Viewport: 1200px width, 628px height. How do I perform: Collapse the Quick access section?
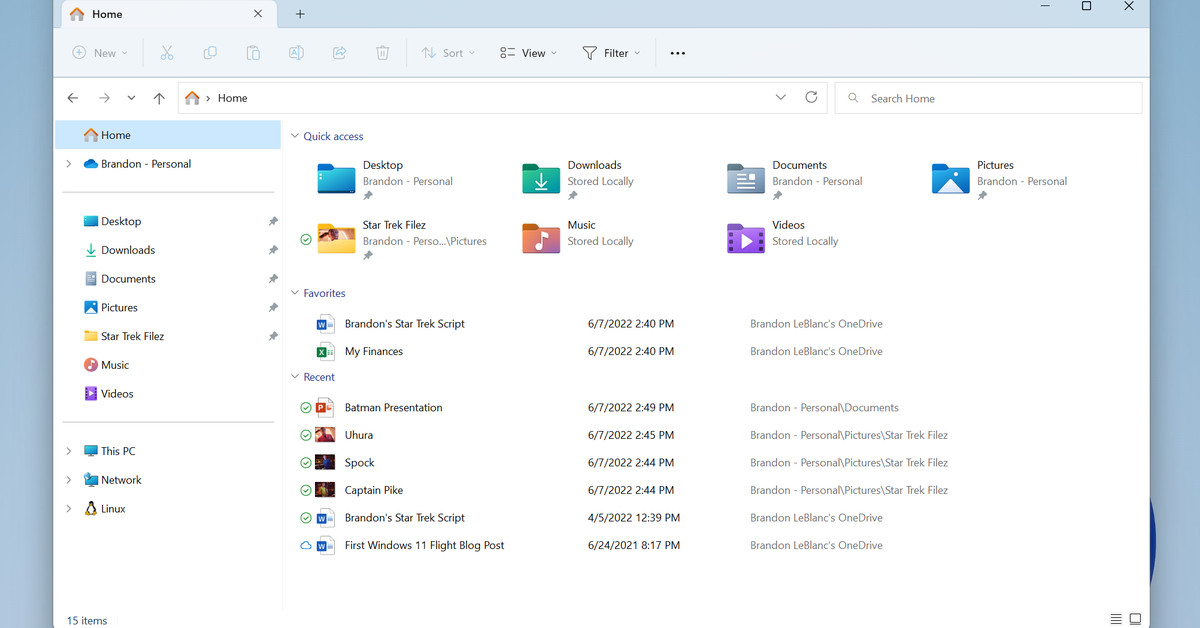(295, 136)
